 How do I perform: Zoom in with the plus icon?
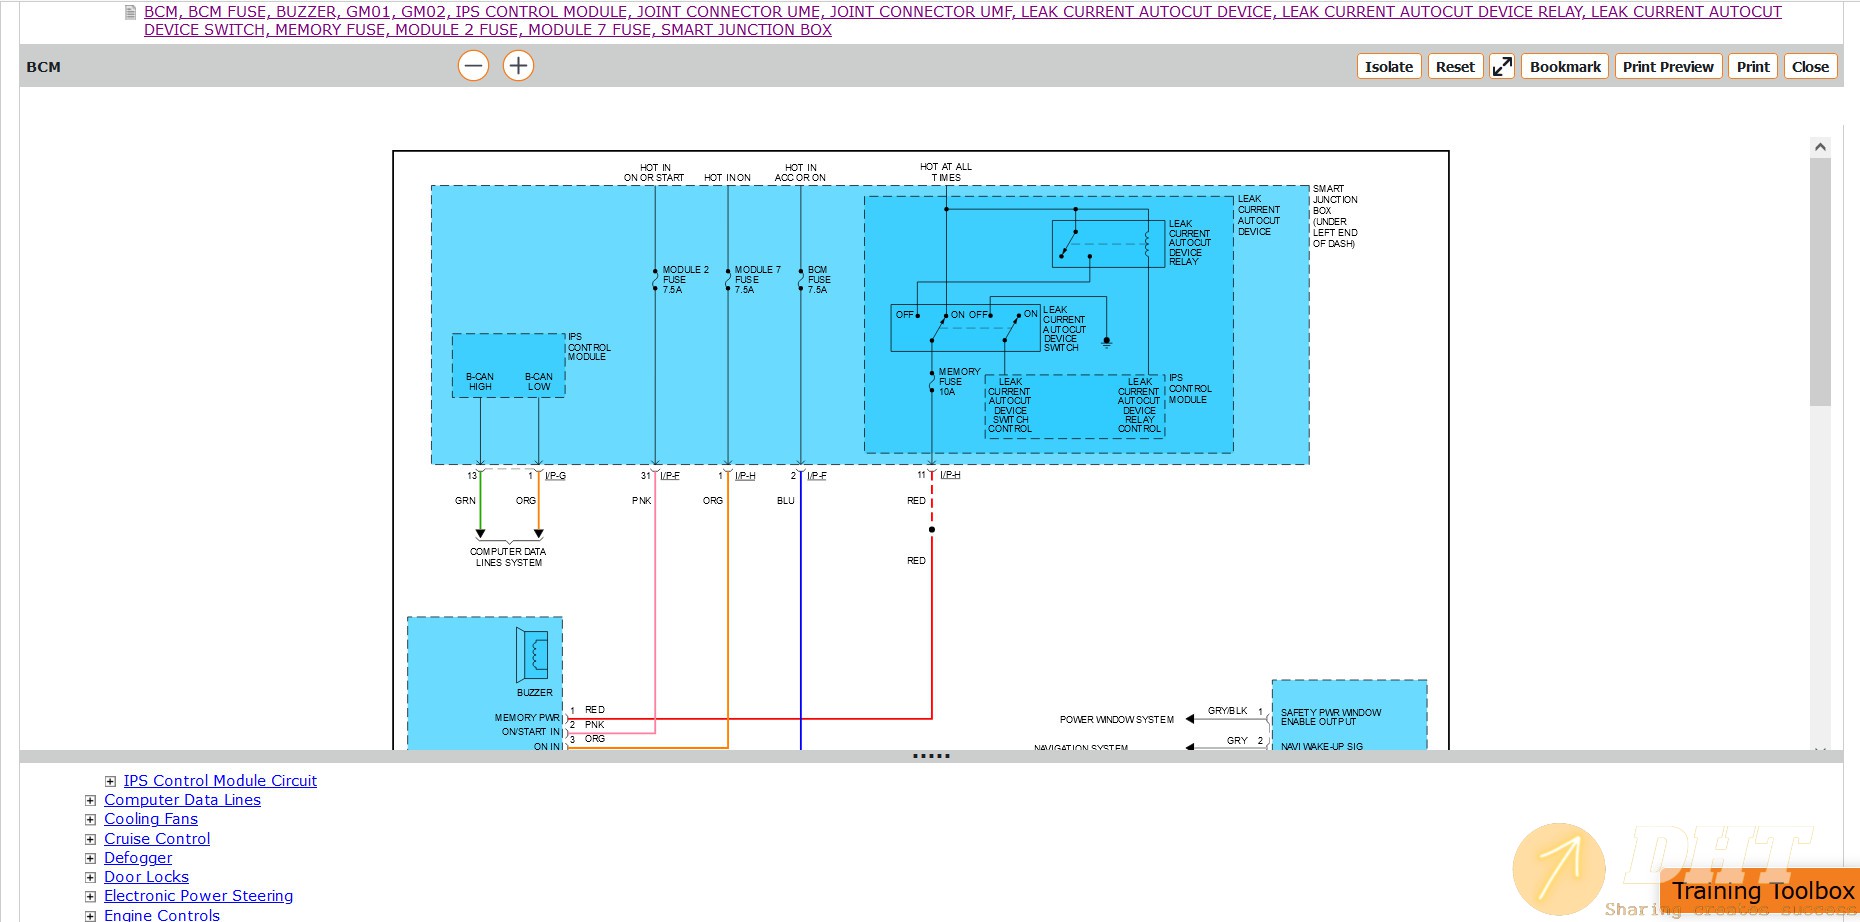click(518, 66)
